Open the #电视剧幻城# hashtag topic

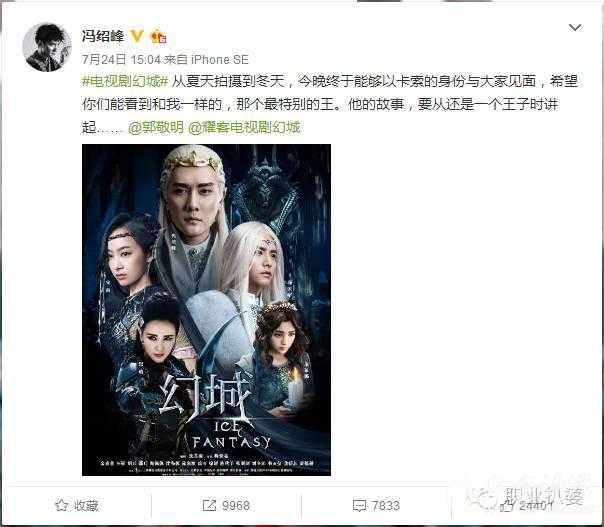tap(125, 82)
